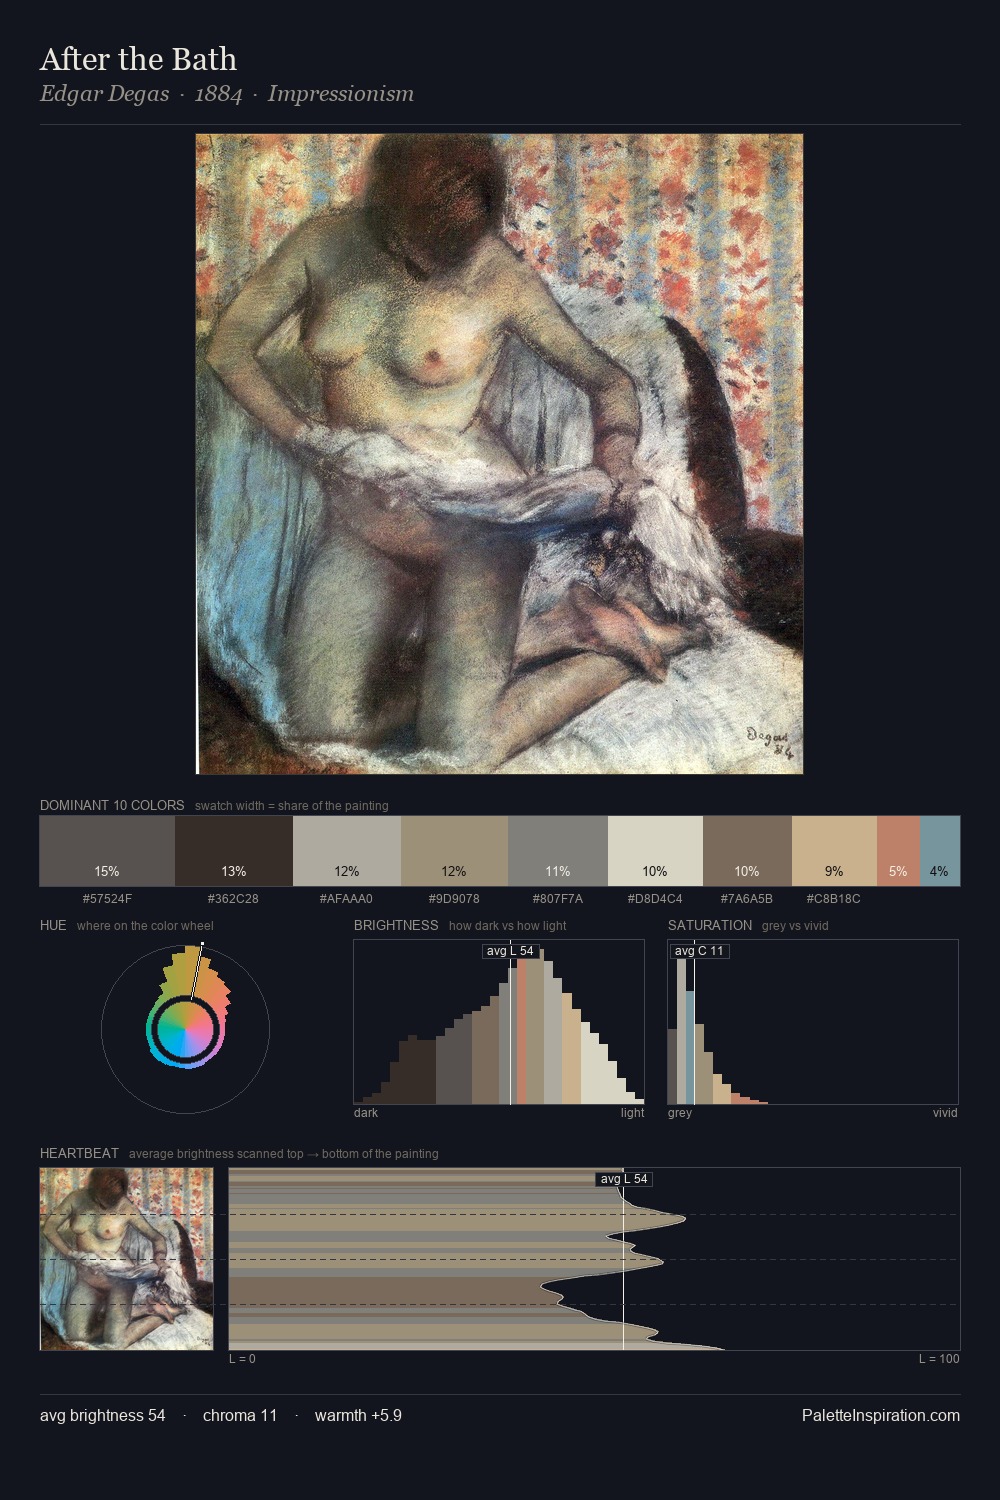Click the HUE section heading

53,925
